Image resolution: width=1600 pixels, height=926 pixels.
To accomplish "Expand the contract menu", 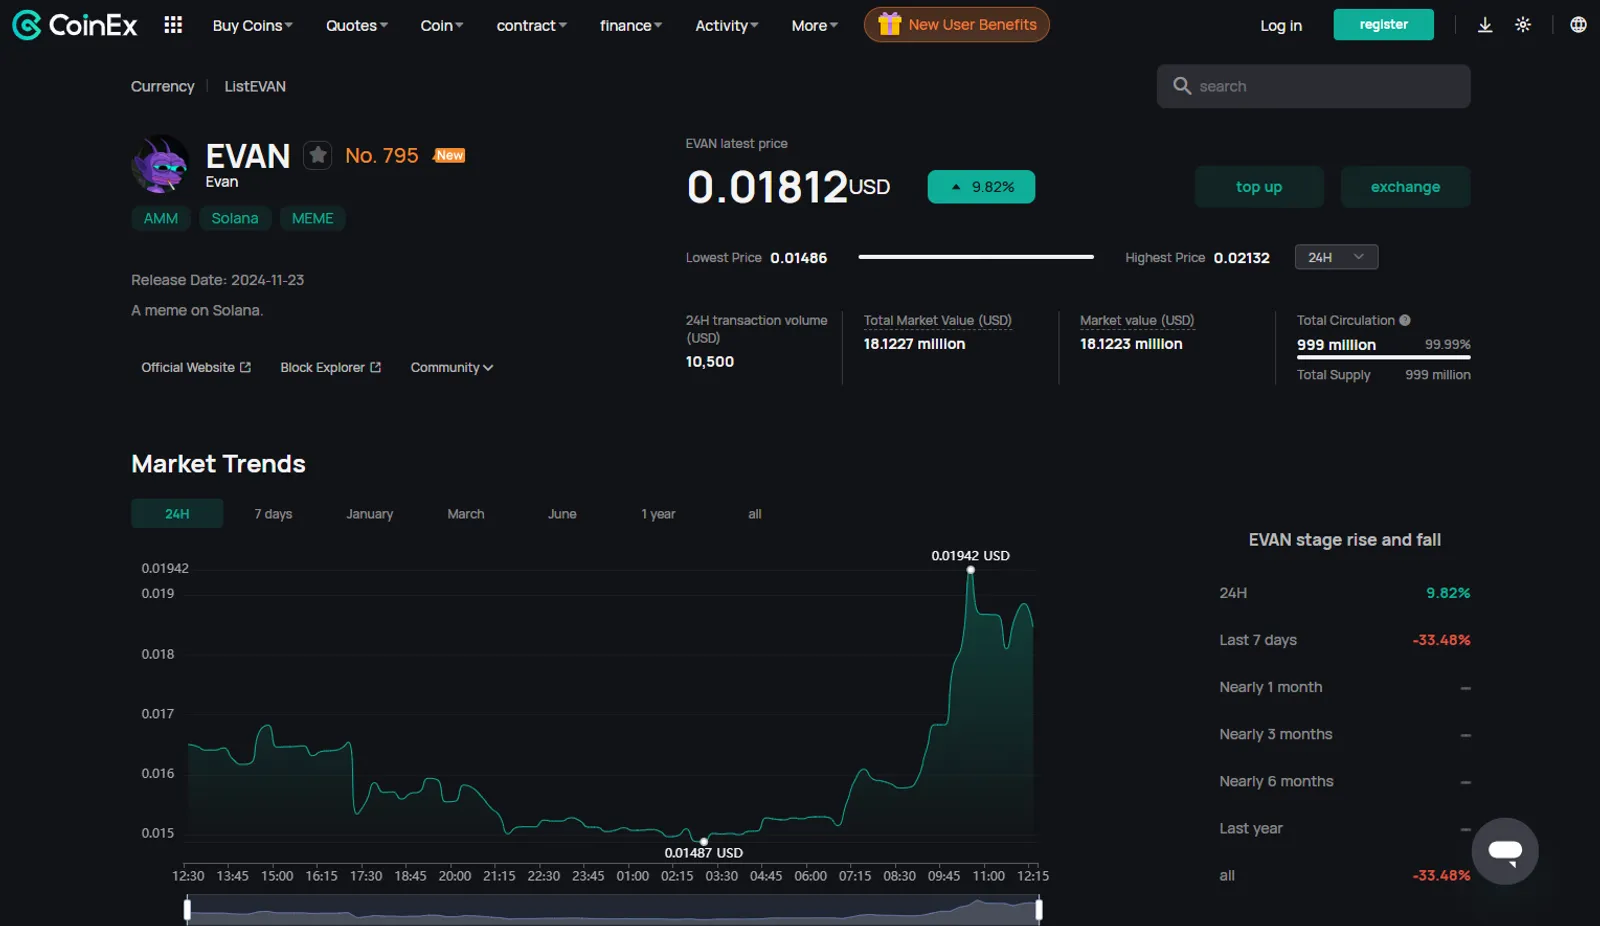I will tap(531, 25).
